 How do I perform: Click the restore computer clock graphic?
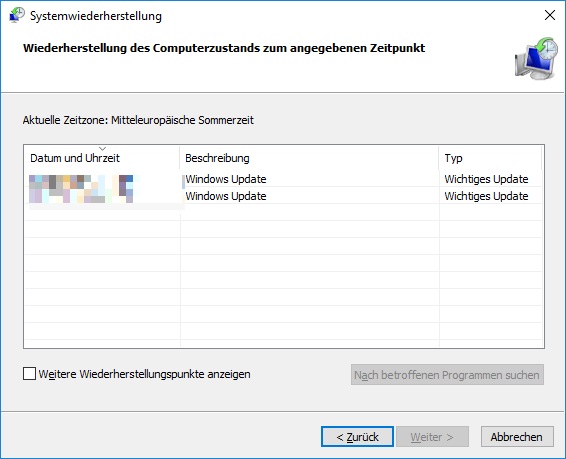click(536, 58)
